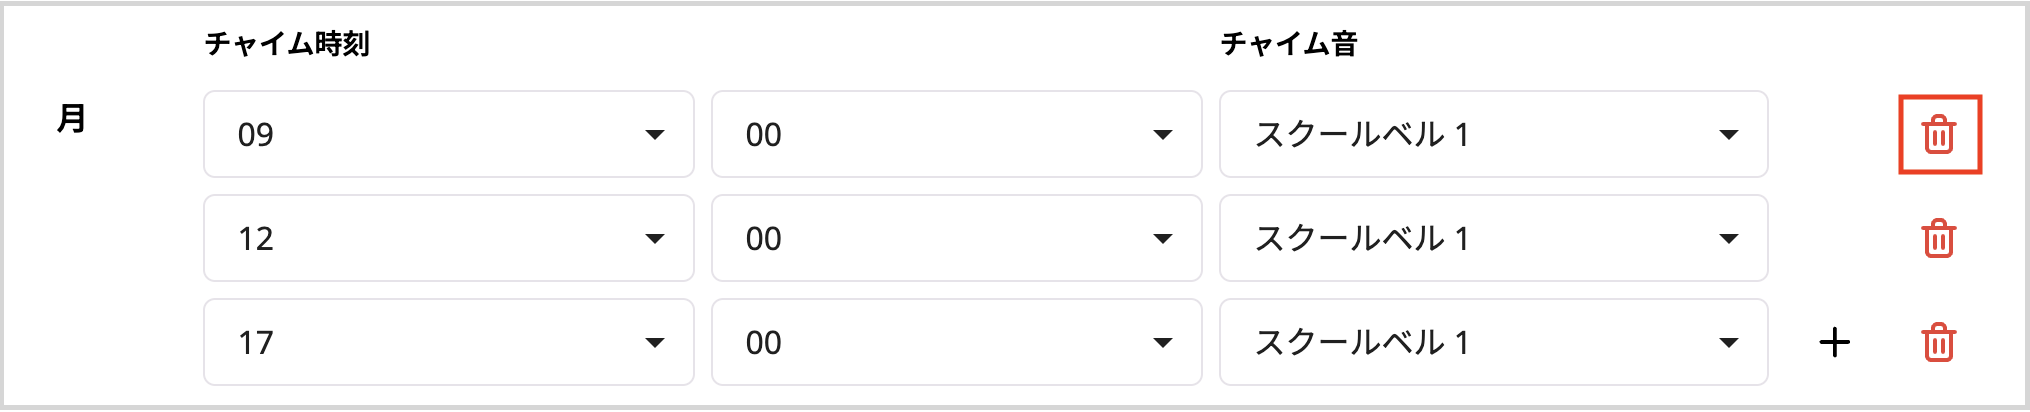2030x412 pixels.
Task: Delete the 09:00 chime row
Action: [x=1938, y=134]
